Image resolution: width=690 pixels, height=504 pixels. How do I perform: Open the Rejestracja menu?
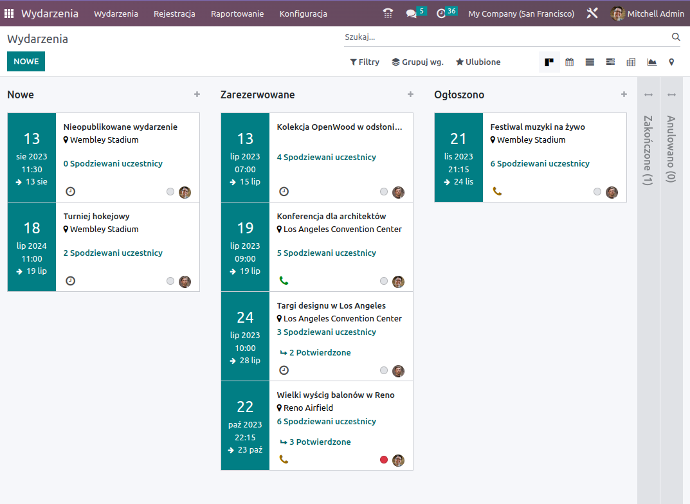(174, 14)
